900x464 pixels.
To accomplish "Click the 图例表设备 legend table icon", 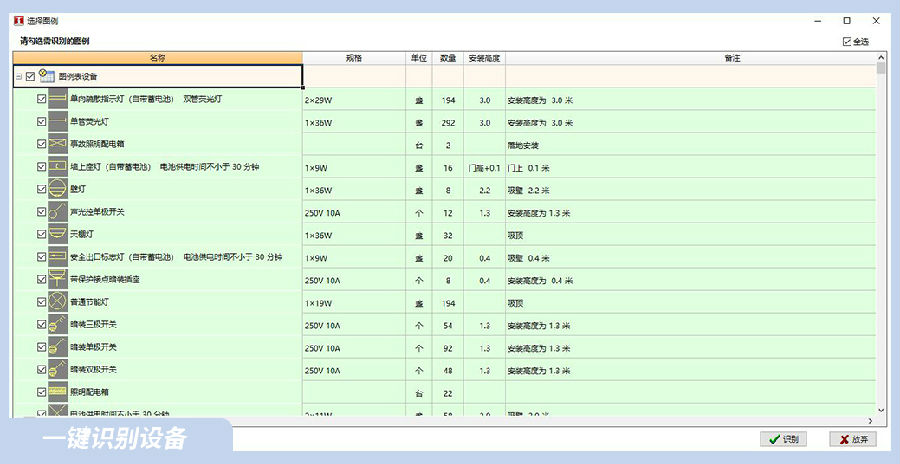I will [47, 76].
